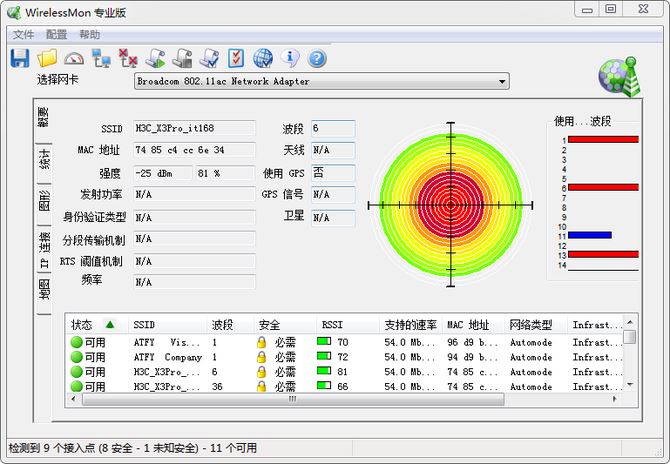Click the globe with checkmark icon

coord(263,59)
